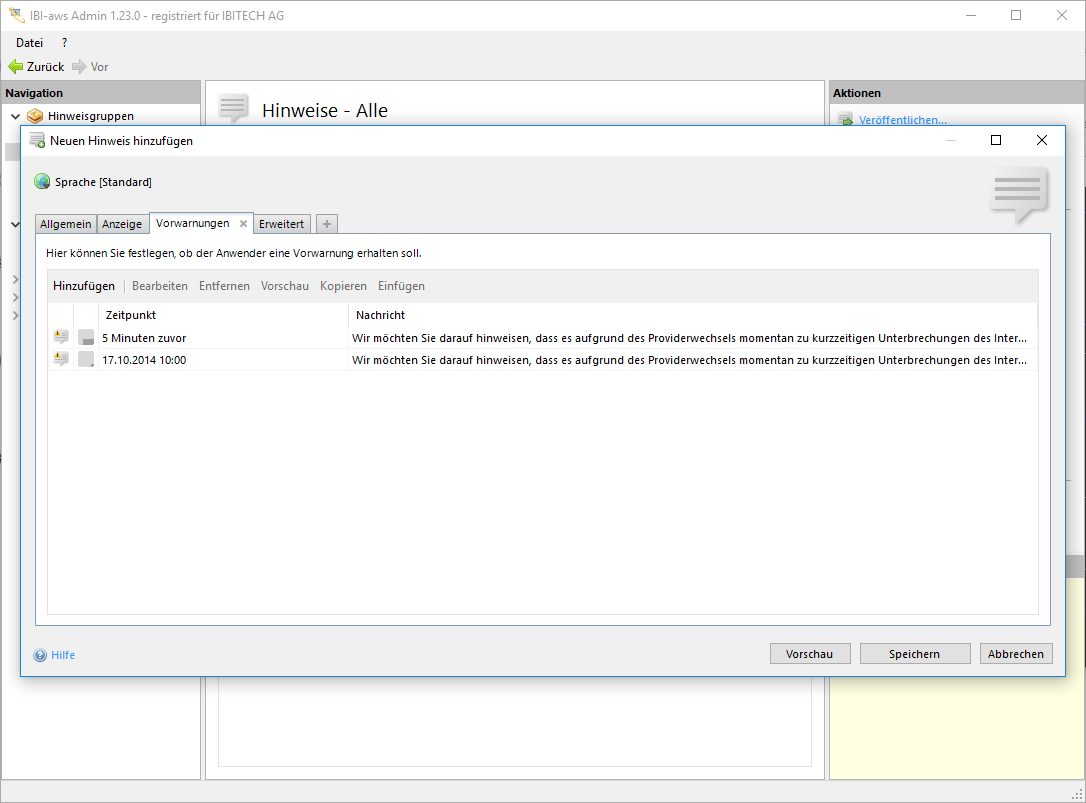Screen dimensions: 1086x803
Task: Go to the Erweitert tab
Action: click(281, 224)
